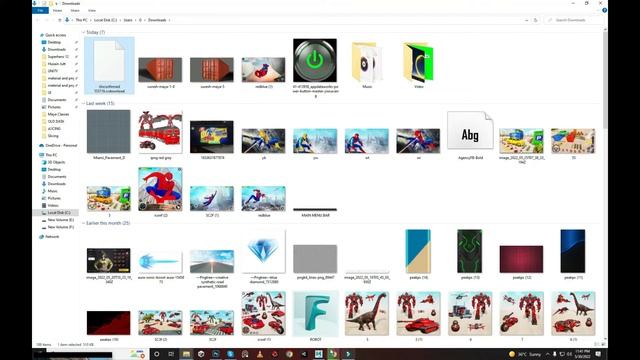The image size is (640, 360).
Task: Open the taskbar clock and date
Action: pos(582,354)
